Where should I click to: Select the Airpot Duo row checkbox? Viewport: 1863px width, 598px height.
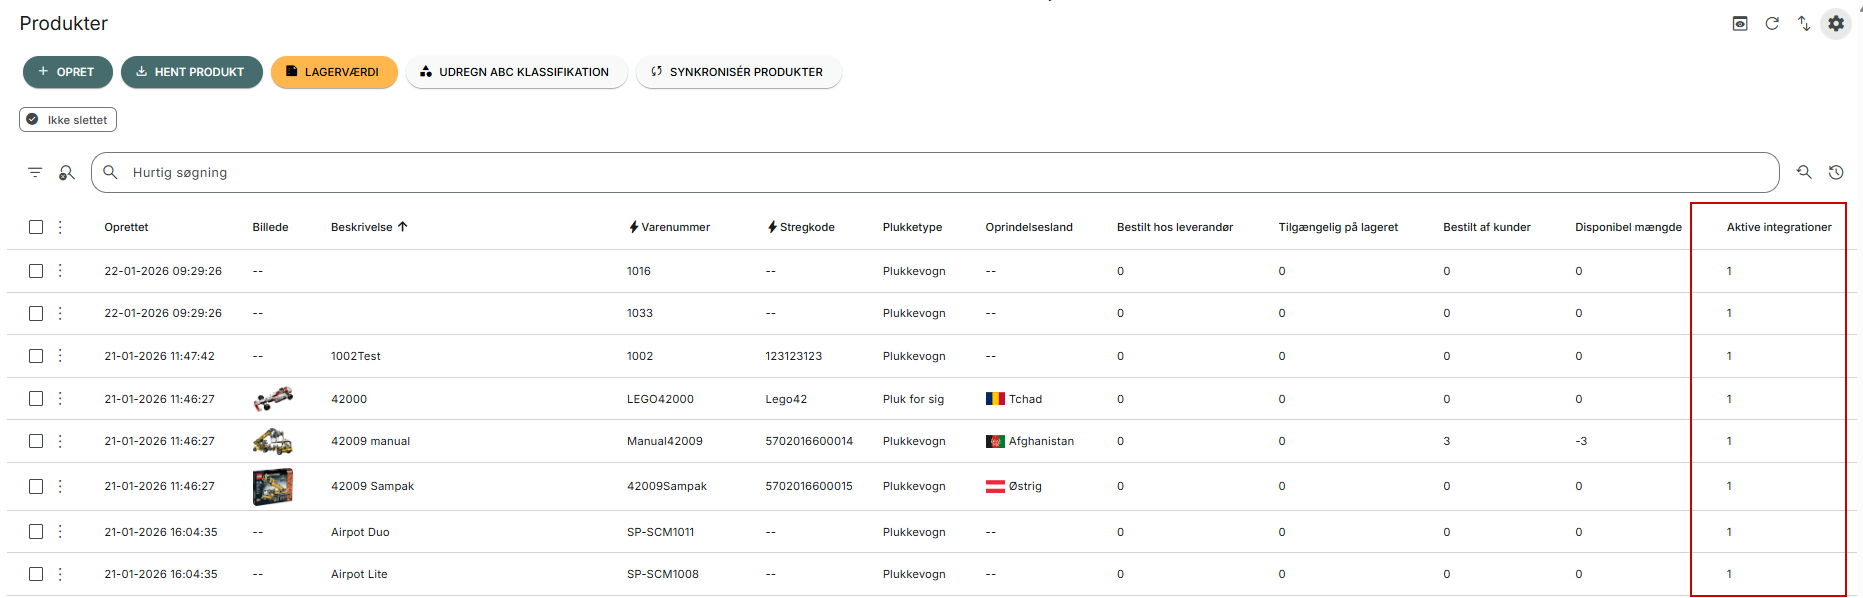36,532
